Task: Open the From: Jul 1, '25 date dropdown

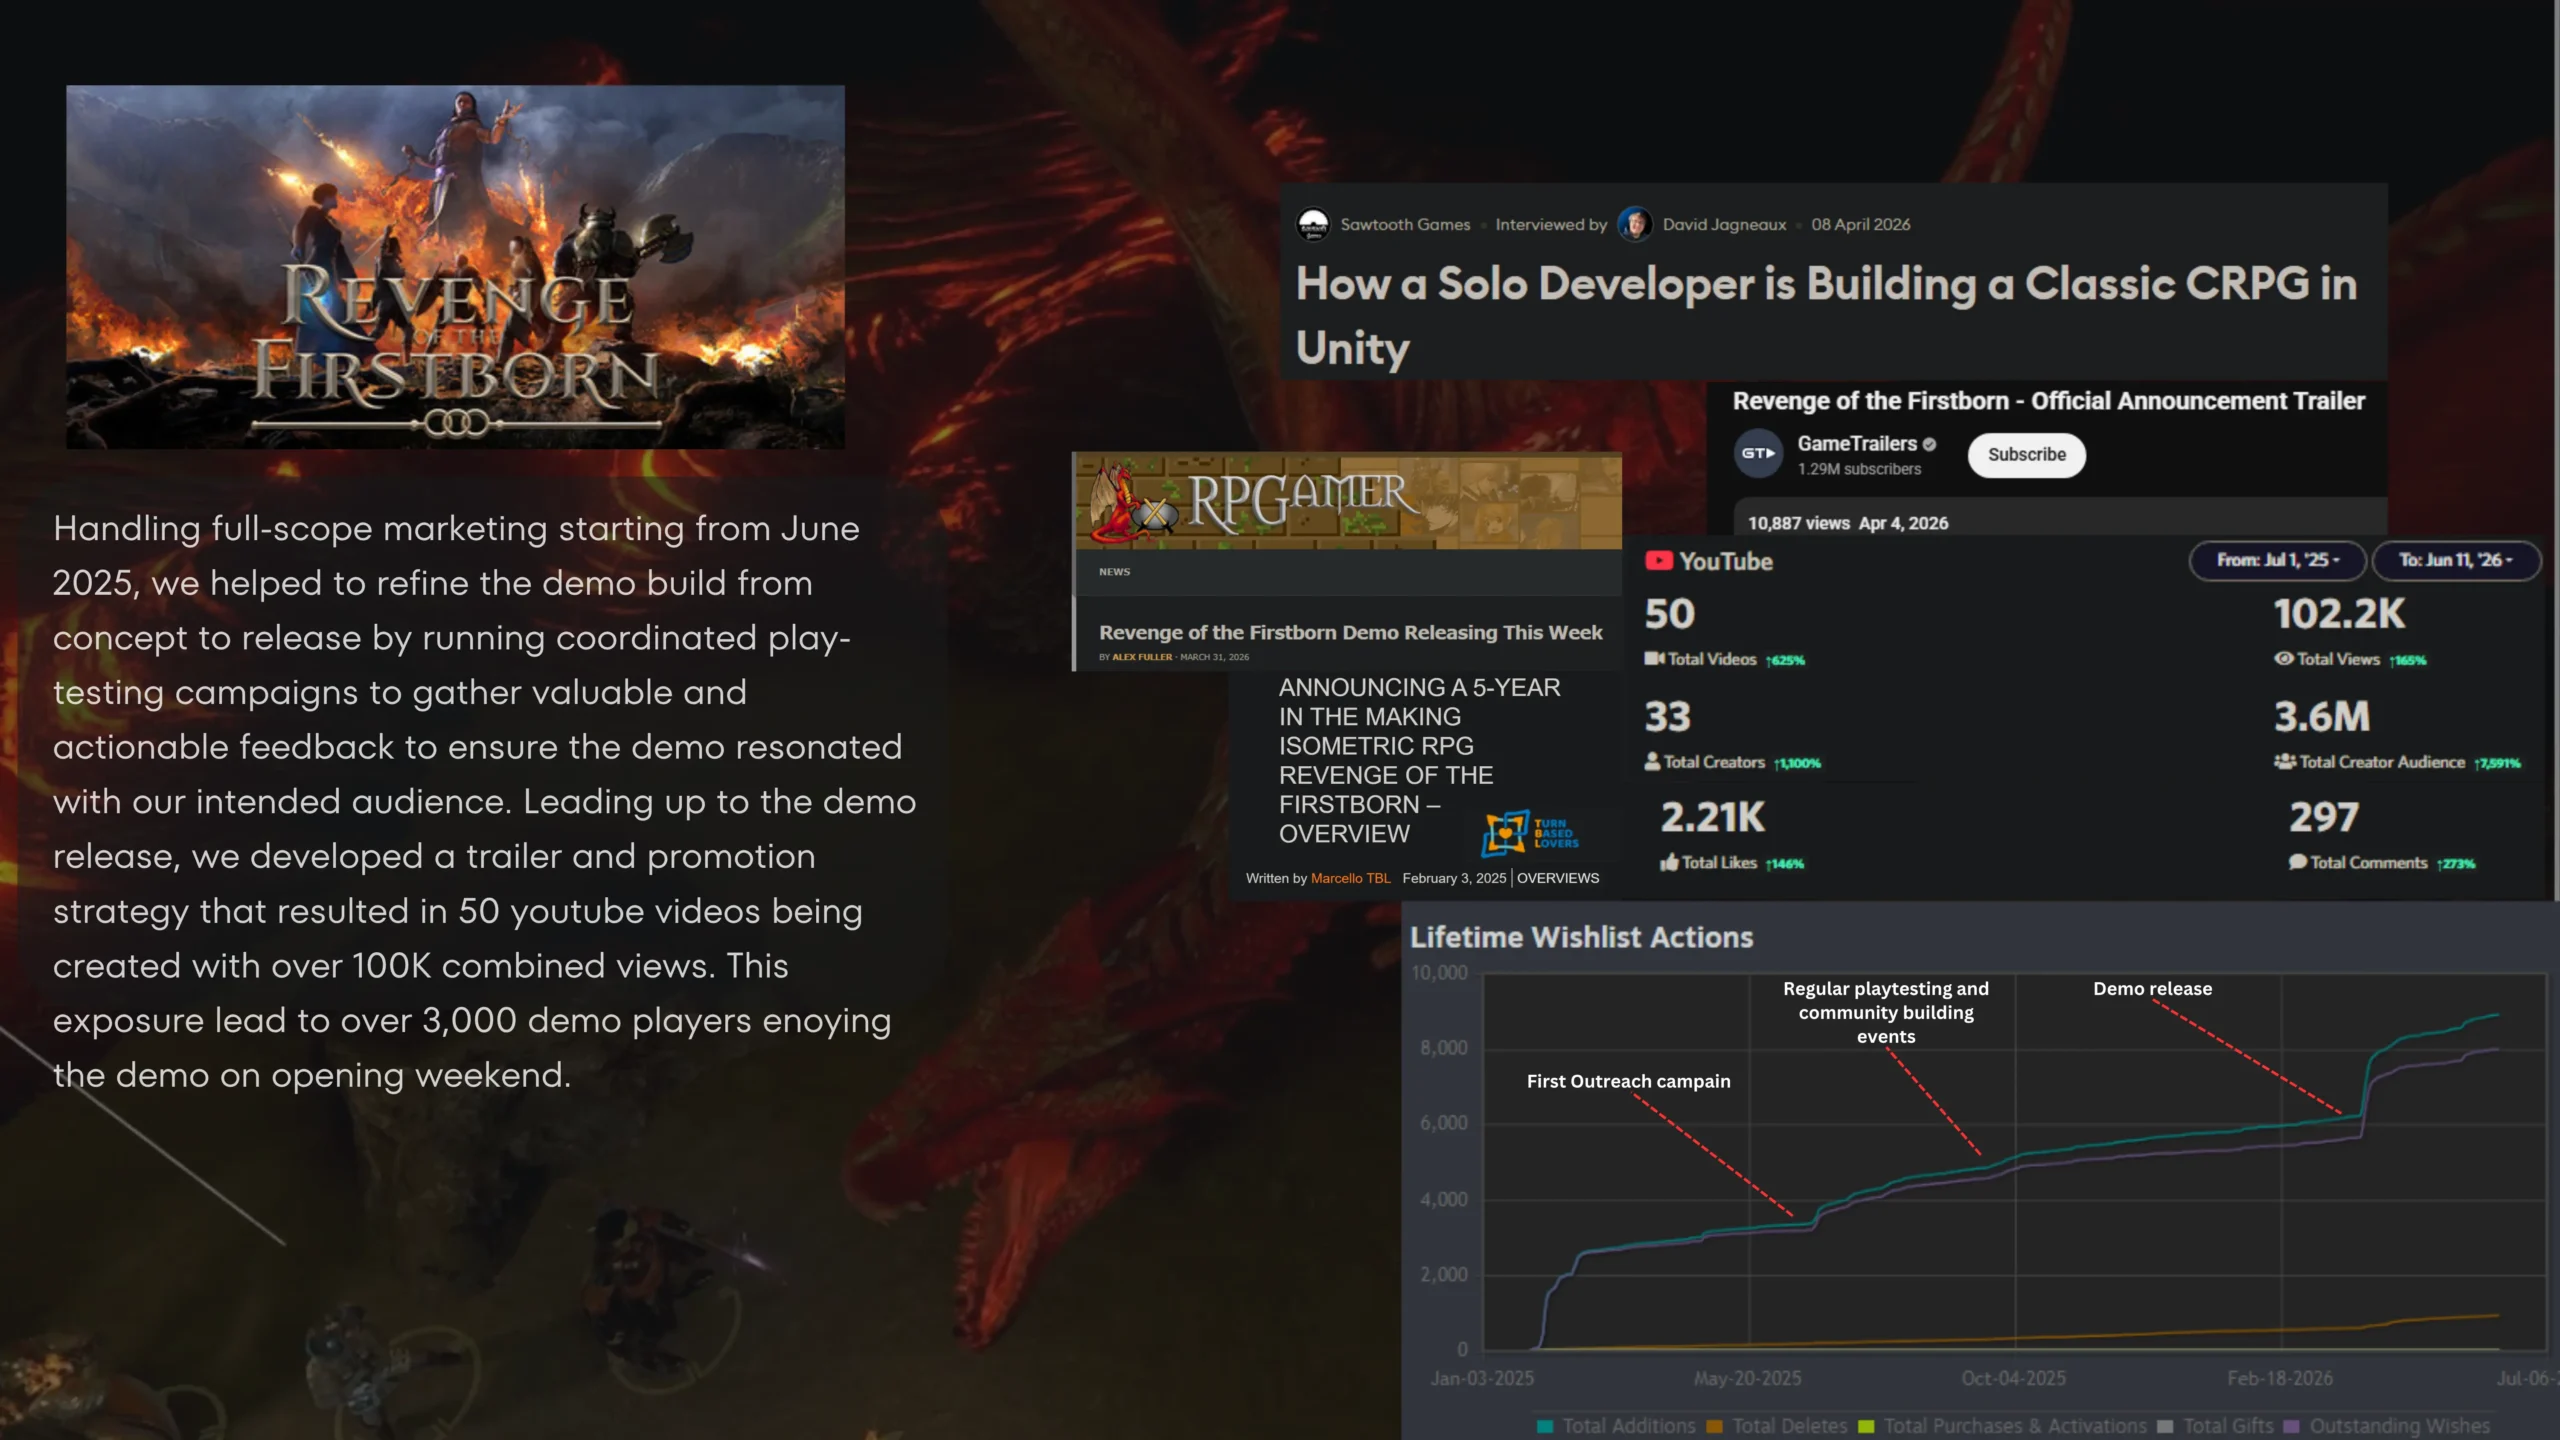Action: tap(2278, 560)
